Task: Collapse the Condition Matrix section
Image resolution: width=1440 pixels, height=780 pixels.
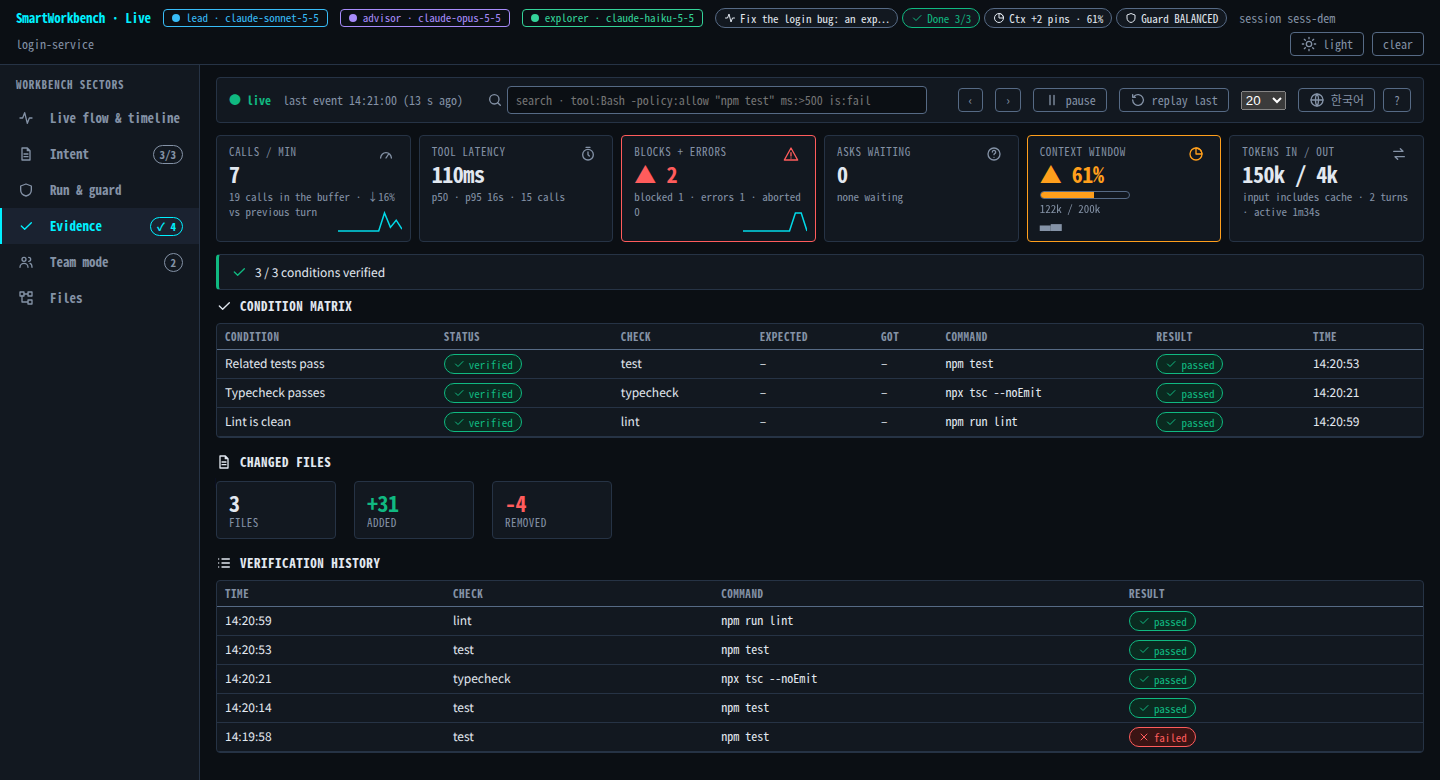Action: click(285, 306)
